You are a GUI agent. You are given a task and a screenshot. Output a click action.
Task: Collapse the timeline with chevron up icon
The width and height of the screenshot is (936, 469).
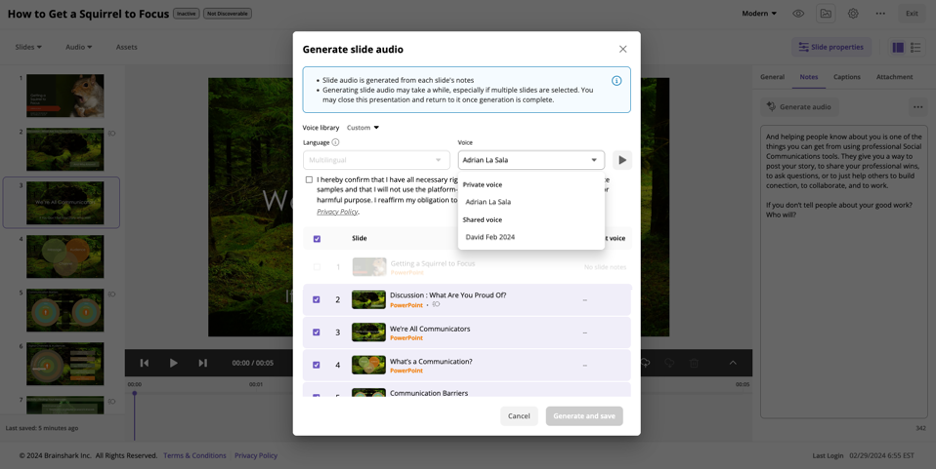(x=732, y=363)
